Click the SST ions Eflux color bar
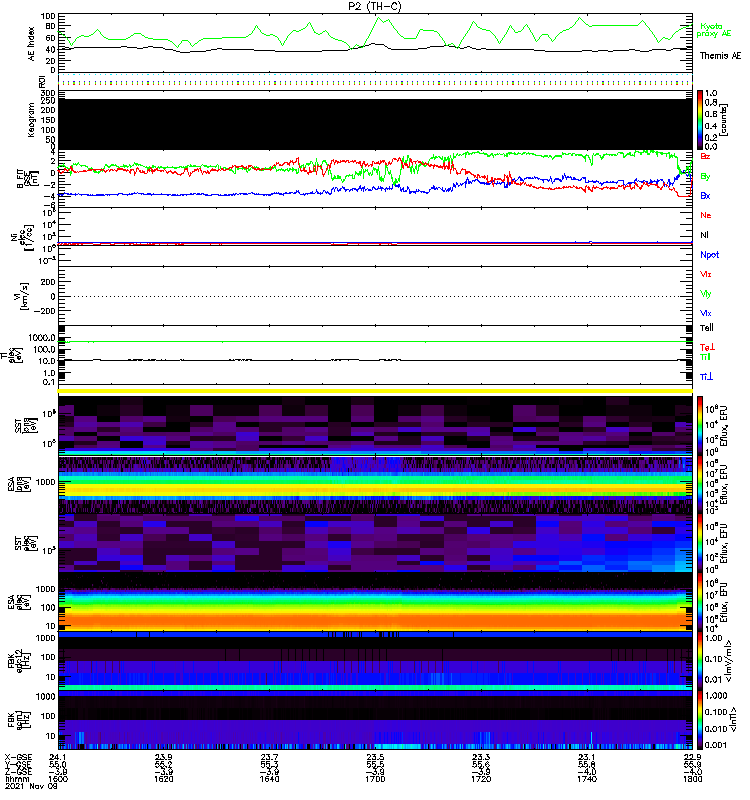 700,425
